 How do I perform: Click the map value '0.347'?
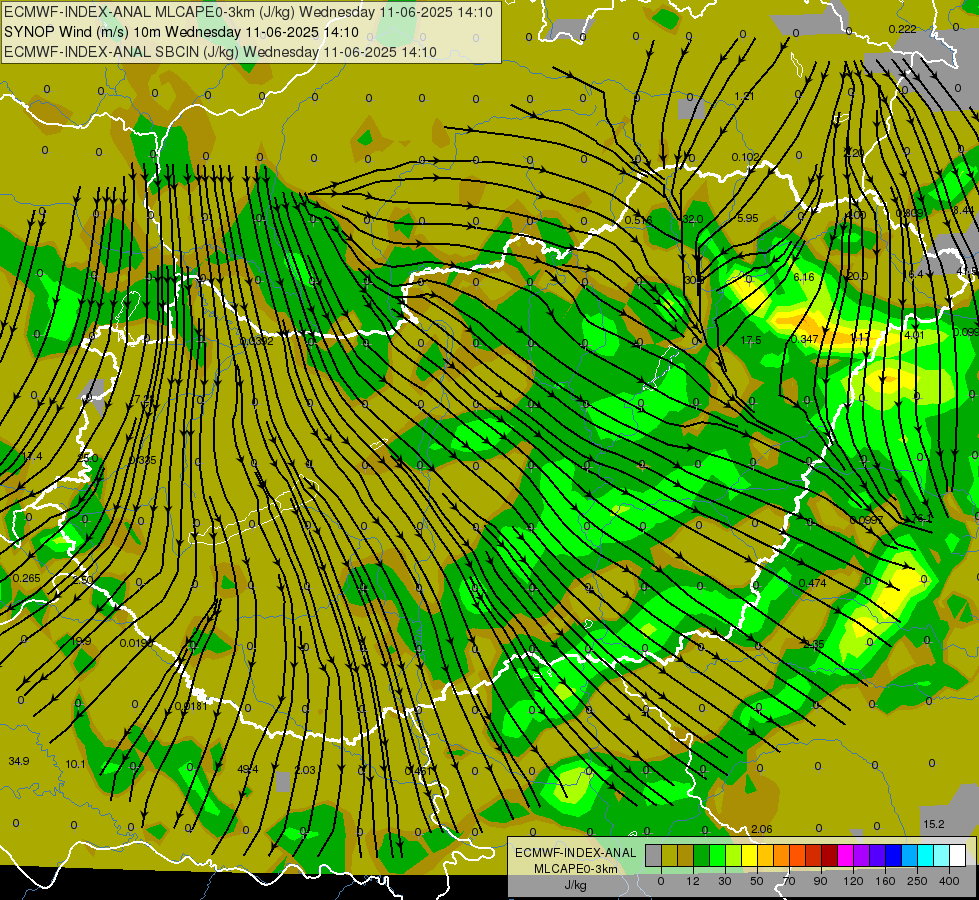tap(804, 339)
